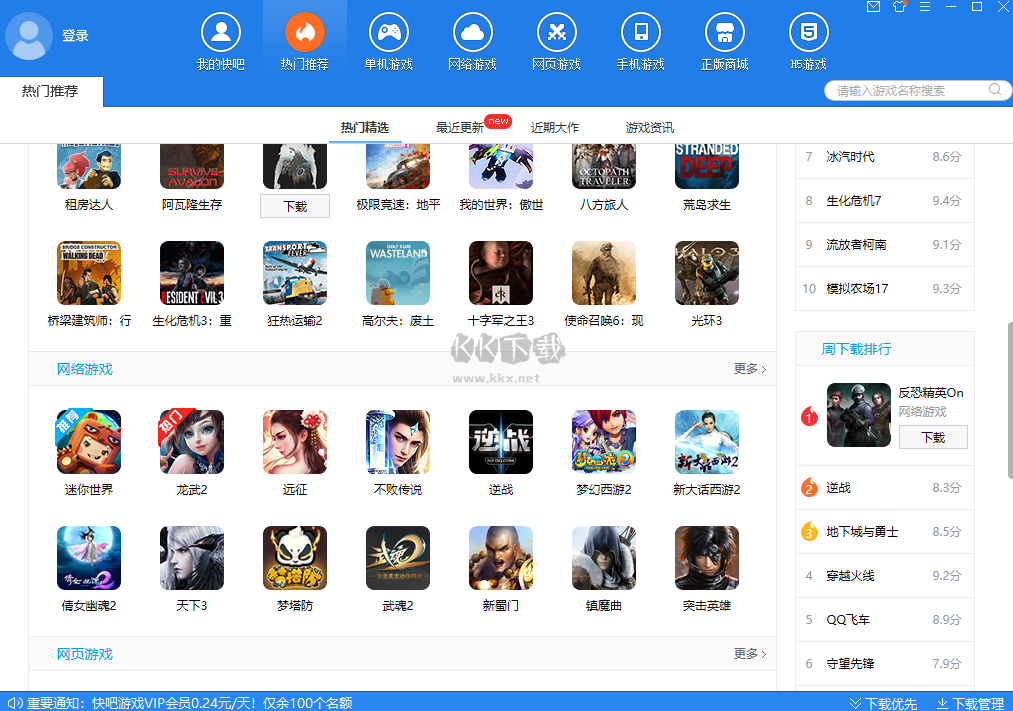The width and height of the screenshot is (1013, 711).
Task: Click the skin/theme shirt icon with orange dot
Action: pyautogui.click(x=897, y=7)
